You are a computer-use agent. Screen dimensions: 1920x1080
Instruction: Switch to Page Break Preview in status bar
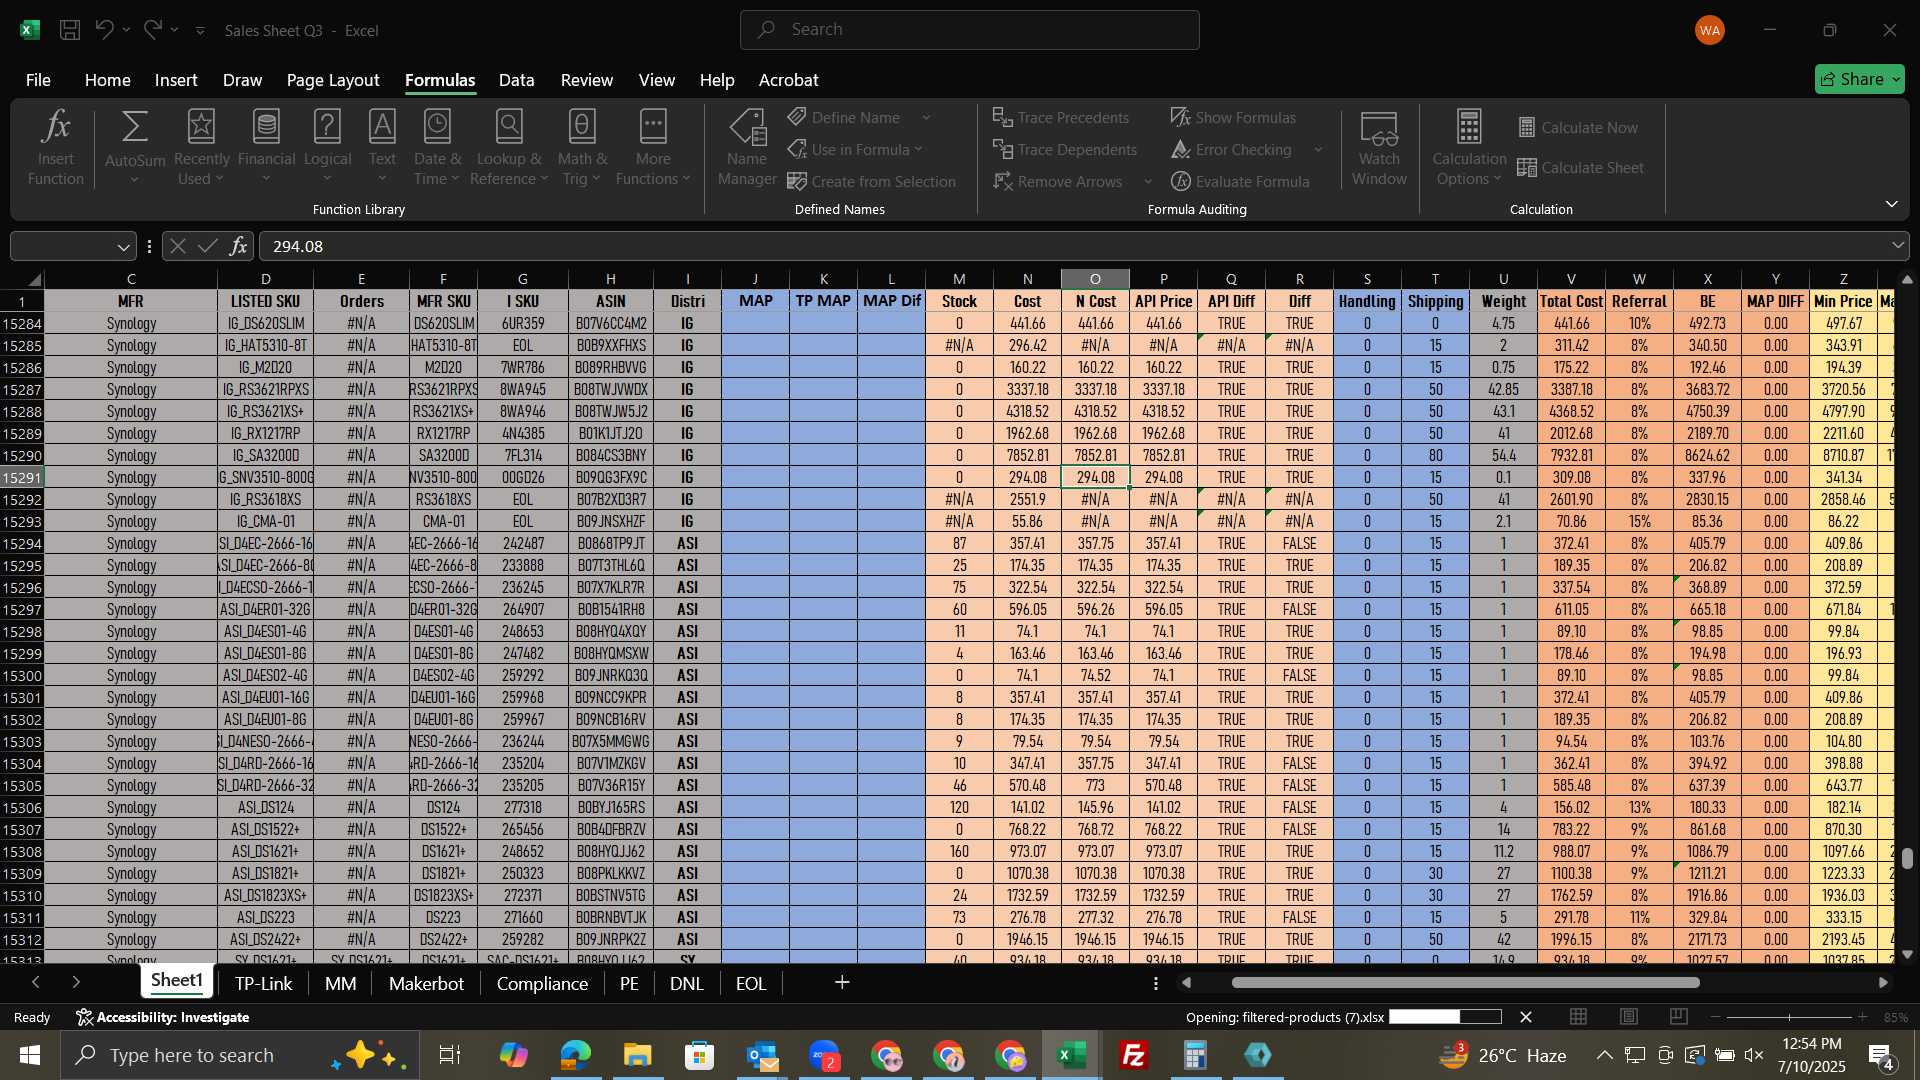click(x=1679, y=1017)
